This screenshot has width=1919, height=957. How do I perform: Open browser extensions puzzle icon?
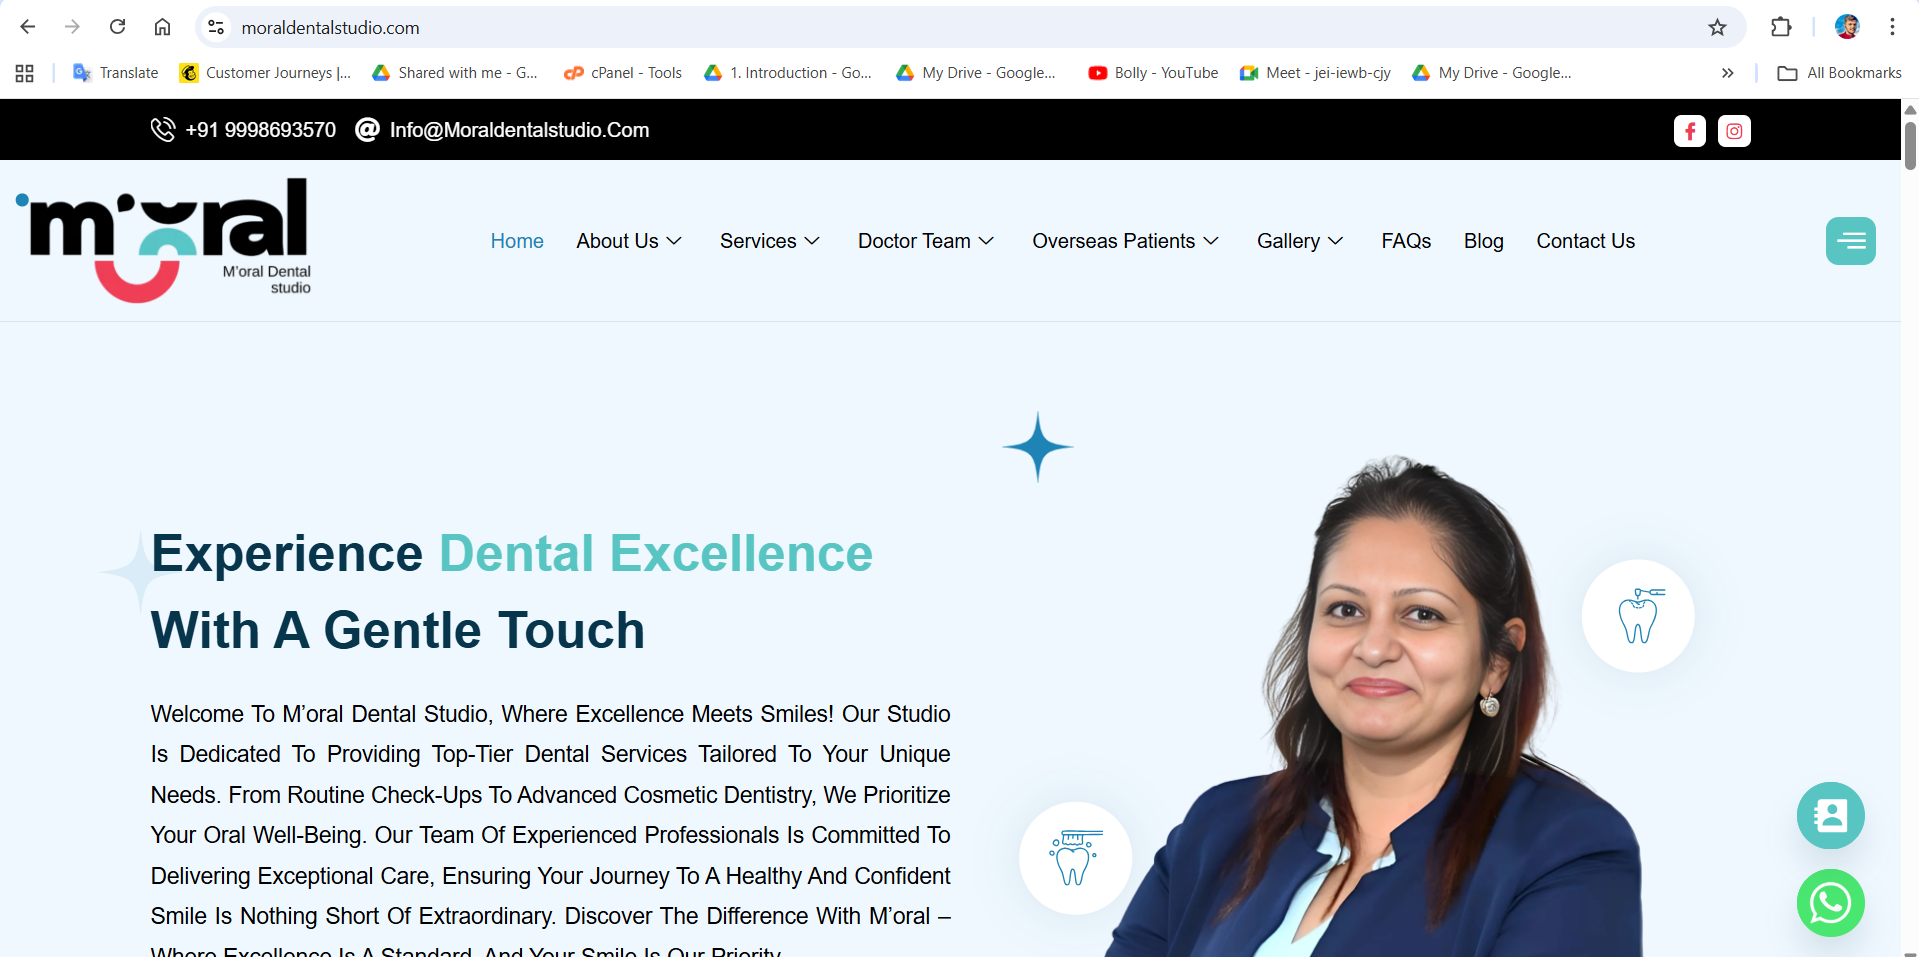(1781, 27)
